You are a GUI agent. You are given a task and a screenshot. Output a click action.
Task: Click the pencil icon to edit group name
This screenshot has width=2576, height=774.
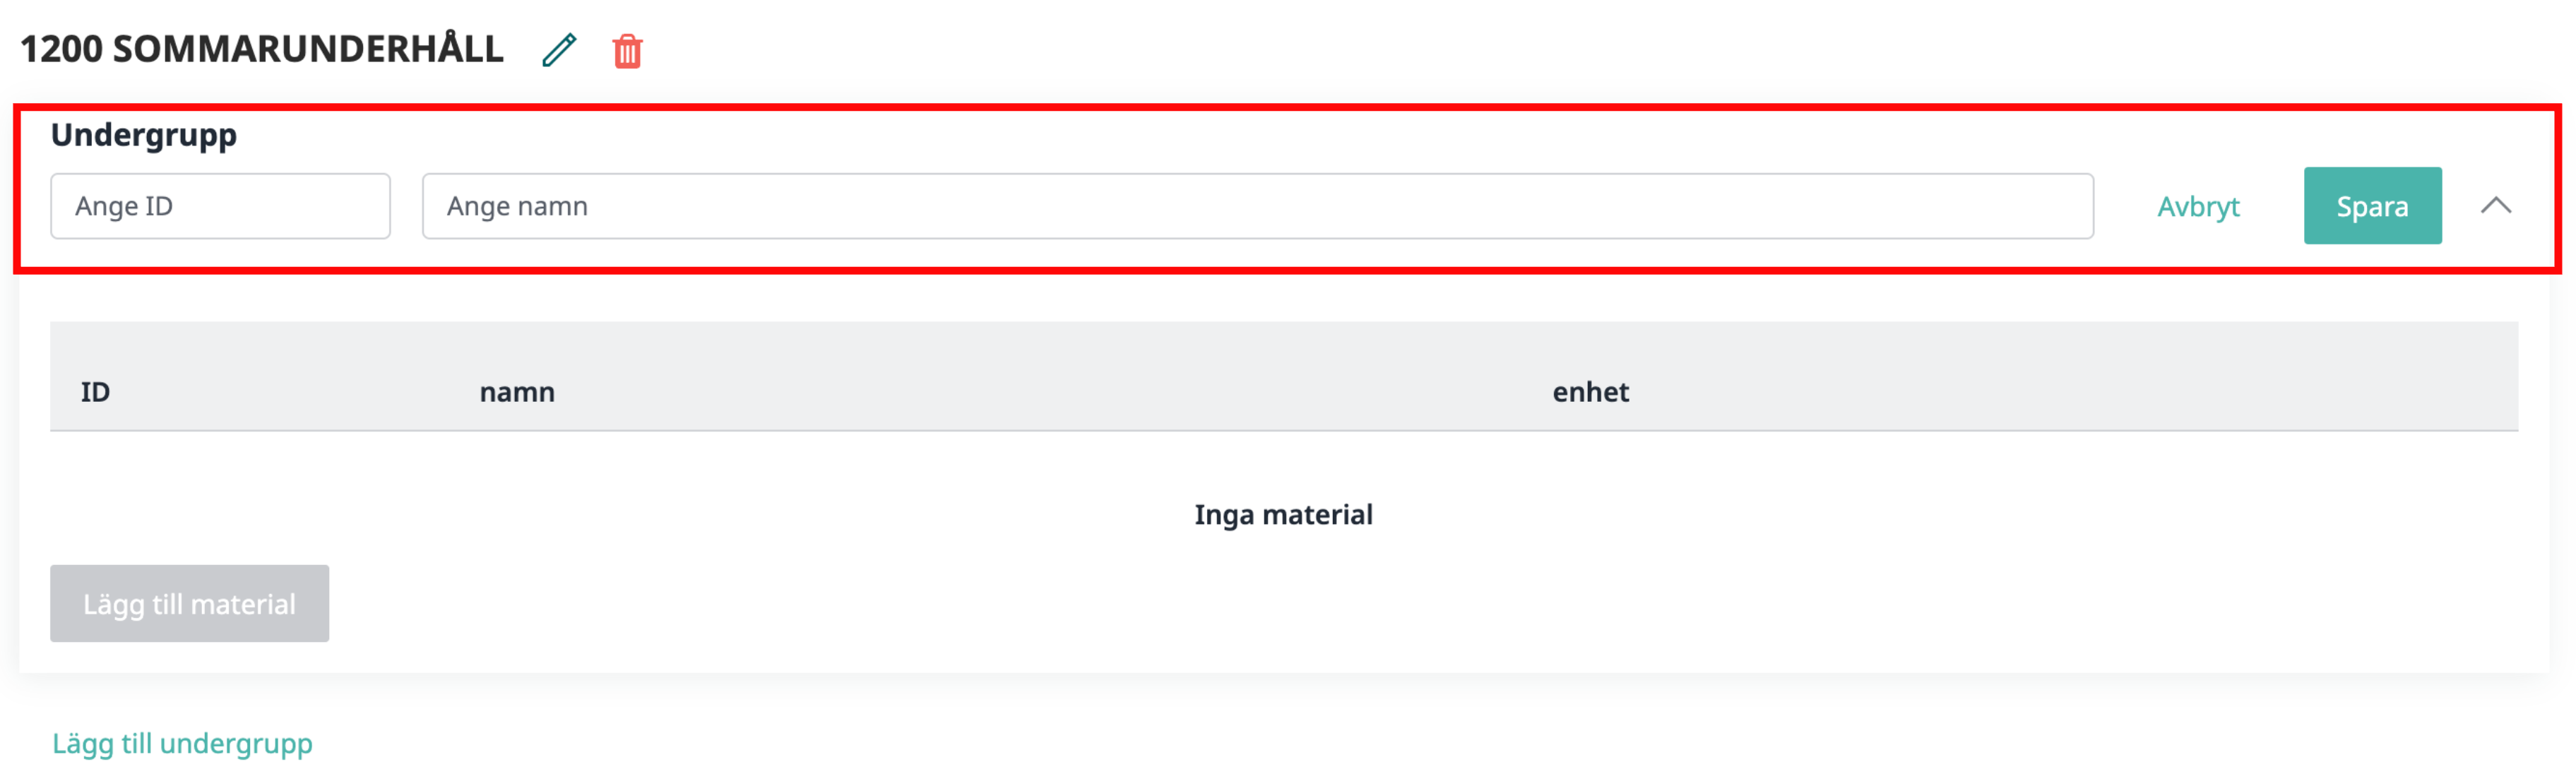click(x=559, y=50)
